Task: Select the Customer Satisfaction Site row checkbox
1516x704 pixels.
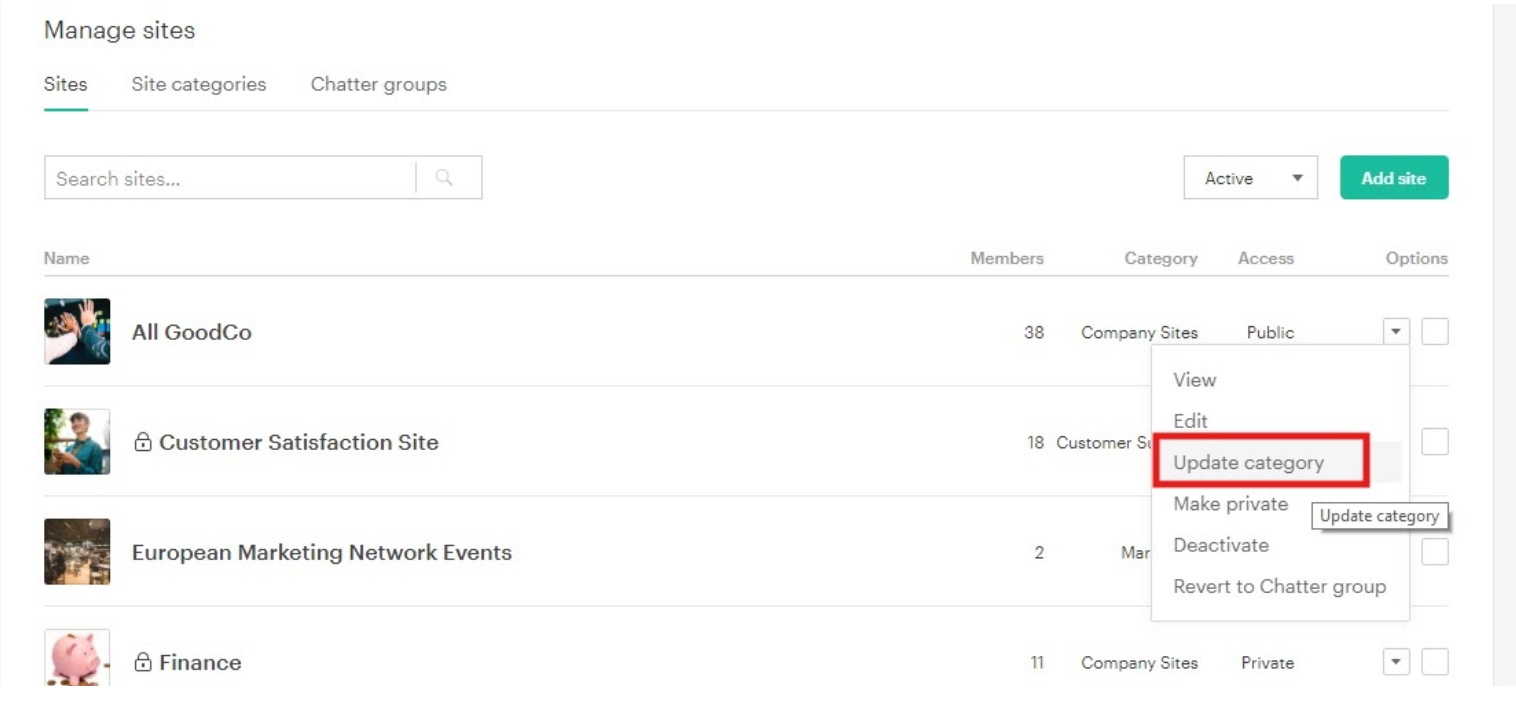Action: [x=1435, y=441]
